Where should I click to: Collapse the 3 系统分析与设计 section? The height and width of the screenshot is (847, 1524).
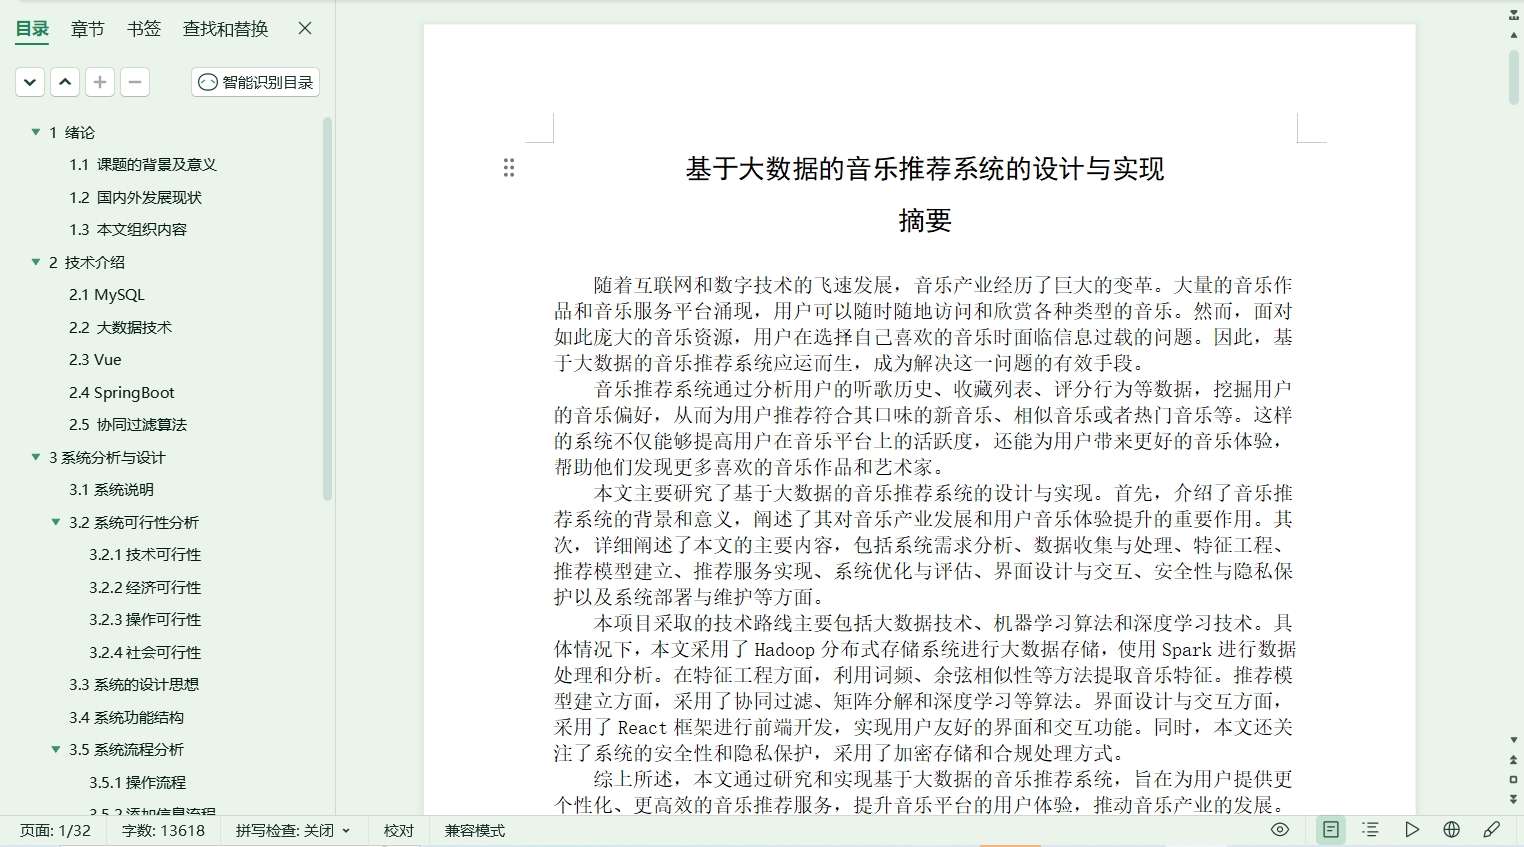[x=36, y=457]
